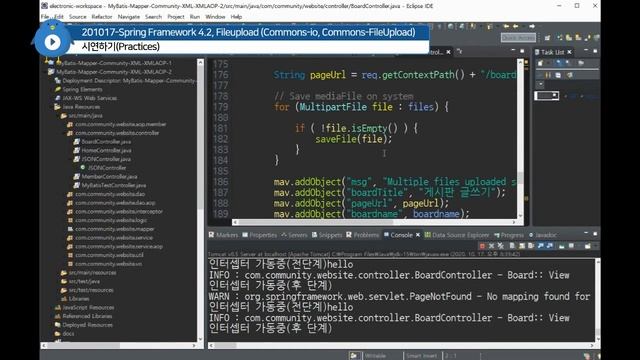The height and width of the screenshot is (360, 640).
Task: Close the BoardController editor tab
Action: click(448, 52)
